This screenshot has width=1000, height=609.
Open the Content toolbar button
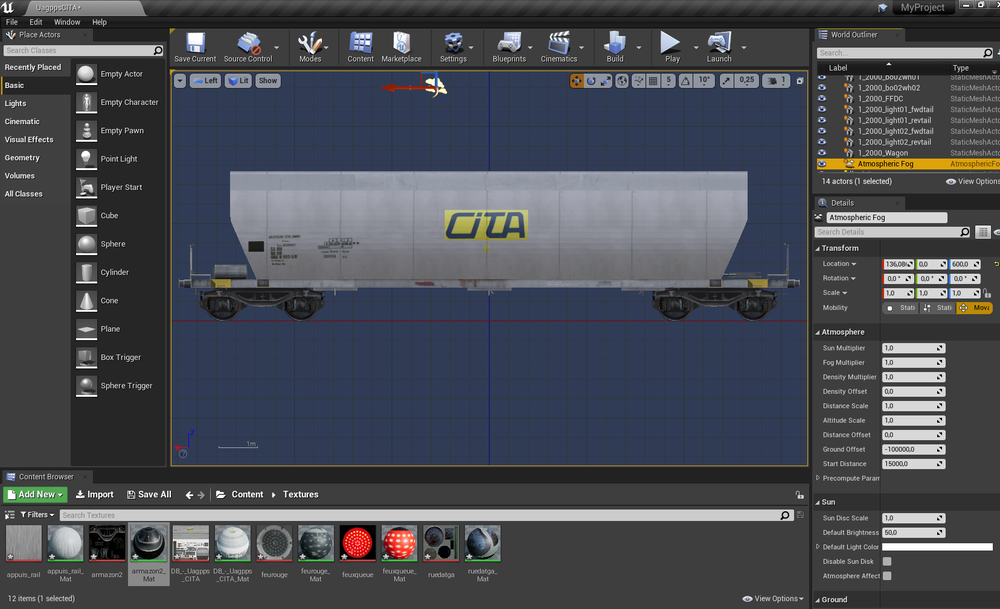coord(360,47)
